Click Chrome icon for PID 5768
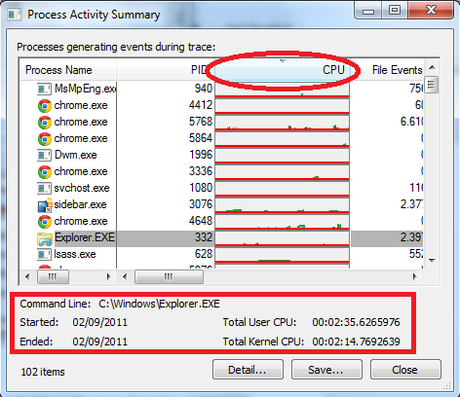The image size is (460, 397). pyautogui.click(x=44, y=122)
